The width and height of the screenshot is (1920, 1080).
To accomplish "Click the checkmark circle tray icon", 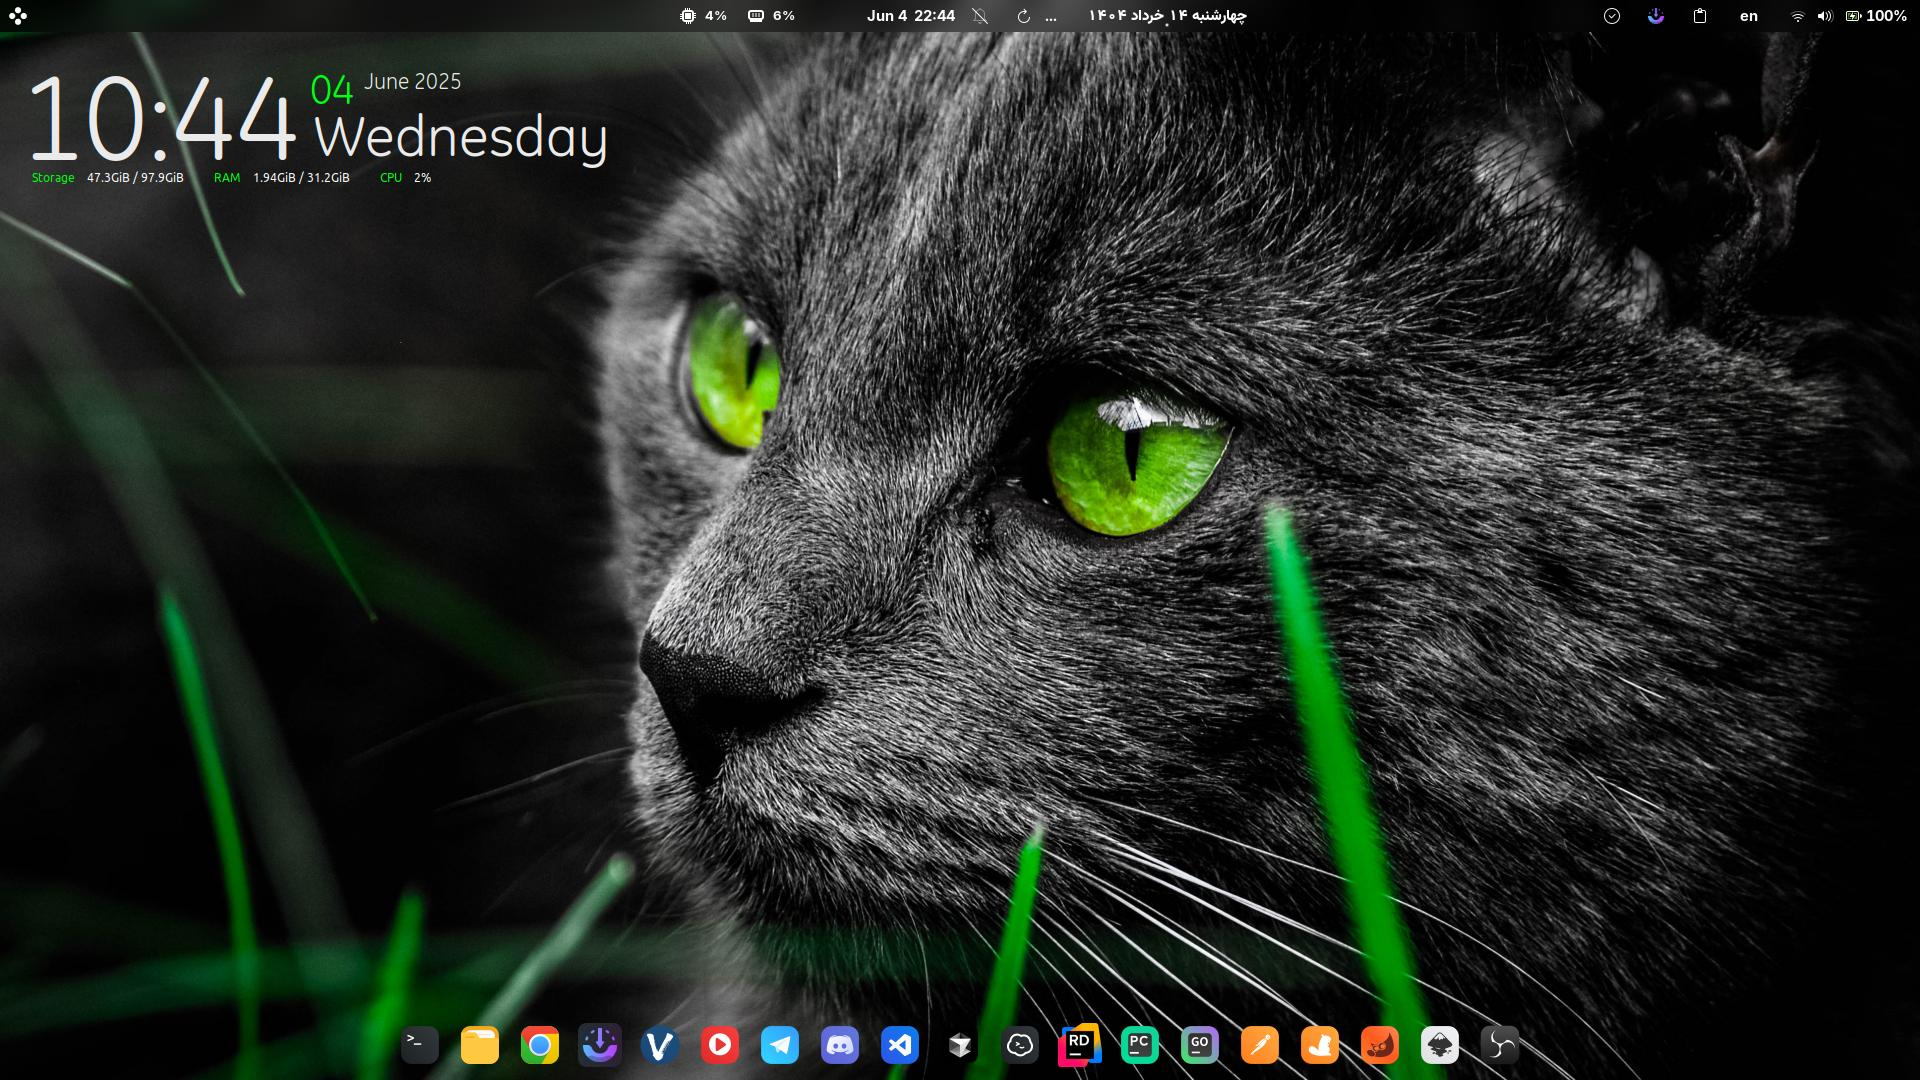I will [1612, 16].
